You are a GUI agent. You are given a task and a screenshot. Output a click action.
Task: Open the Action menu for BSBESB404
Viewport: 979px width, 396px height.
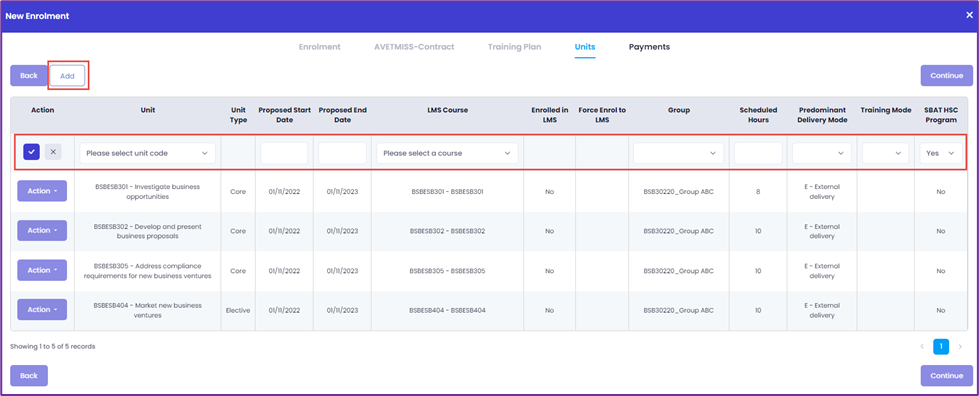(42, 310)
